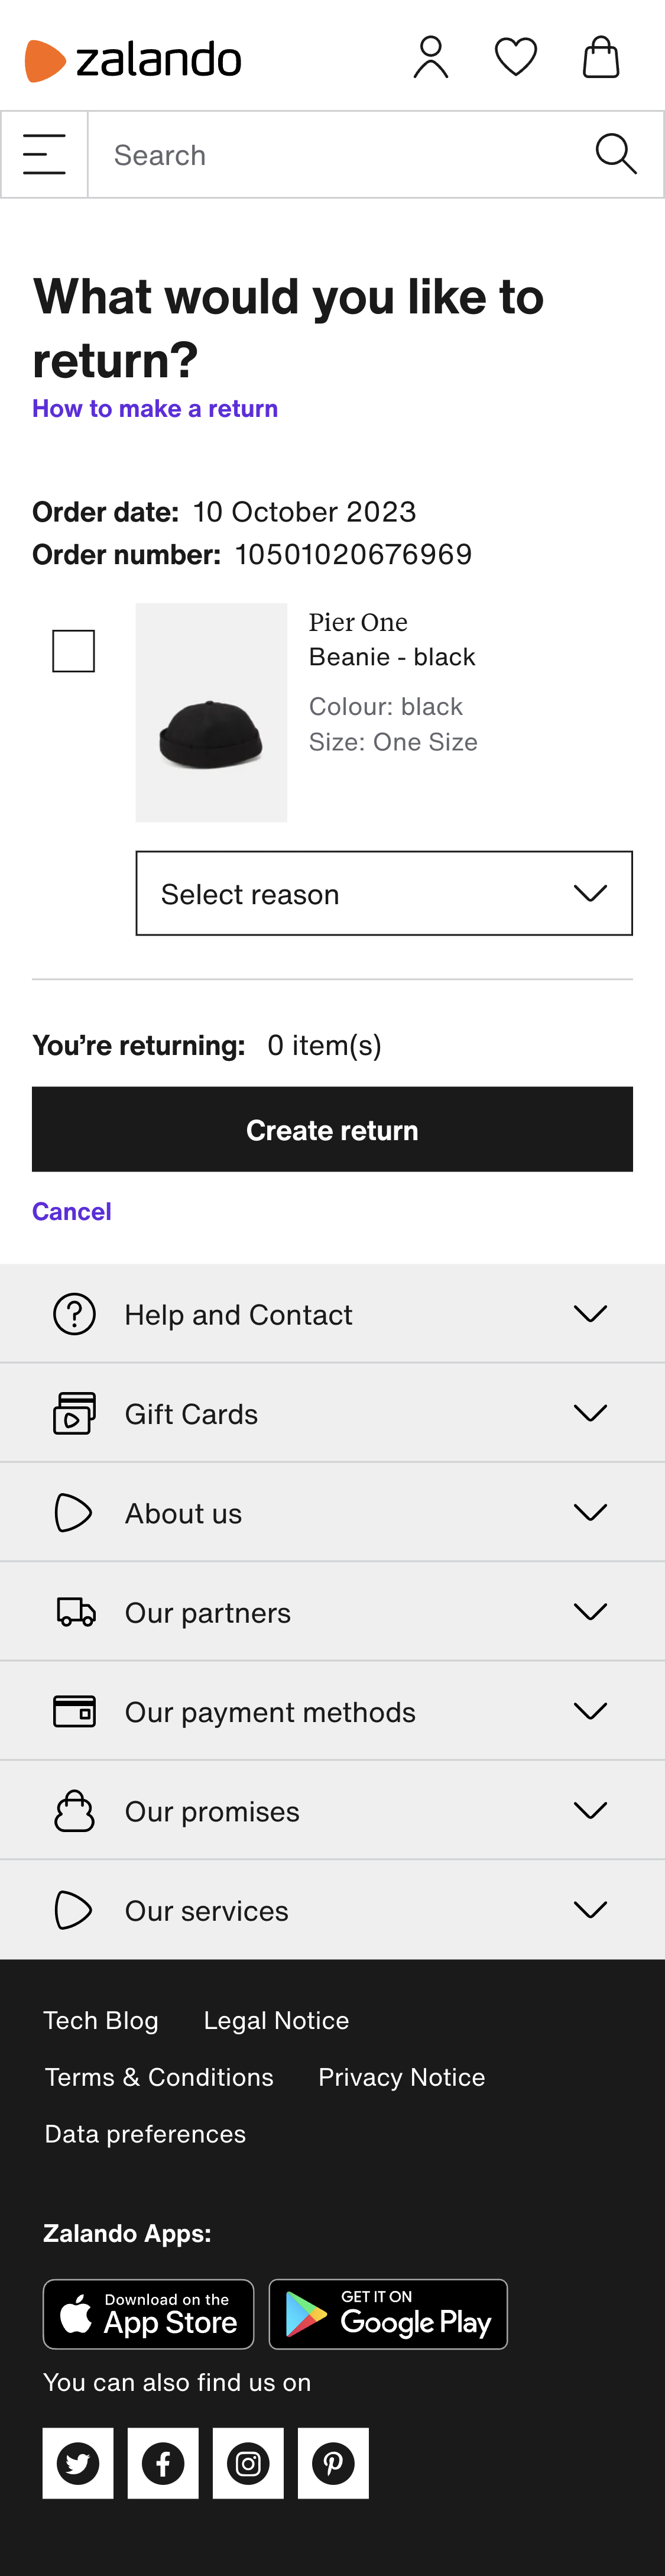Open the Tech Blog link

(x=101, y=2019)
